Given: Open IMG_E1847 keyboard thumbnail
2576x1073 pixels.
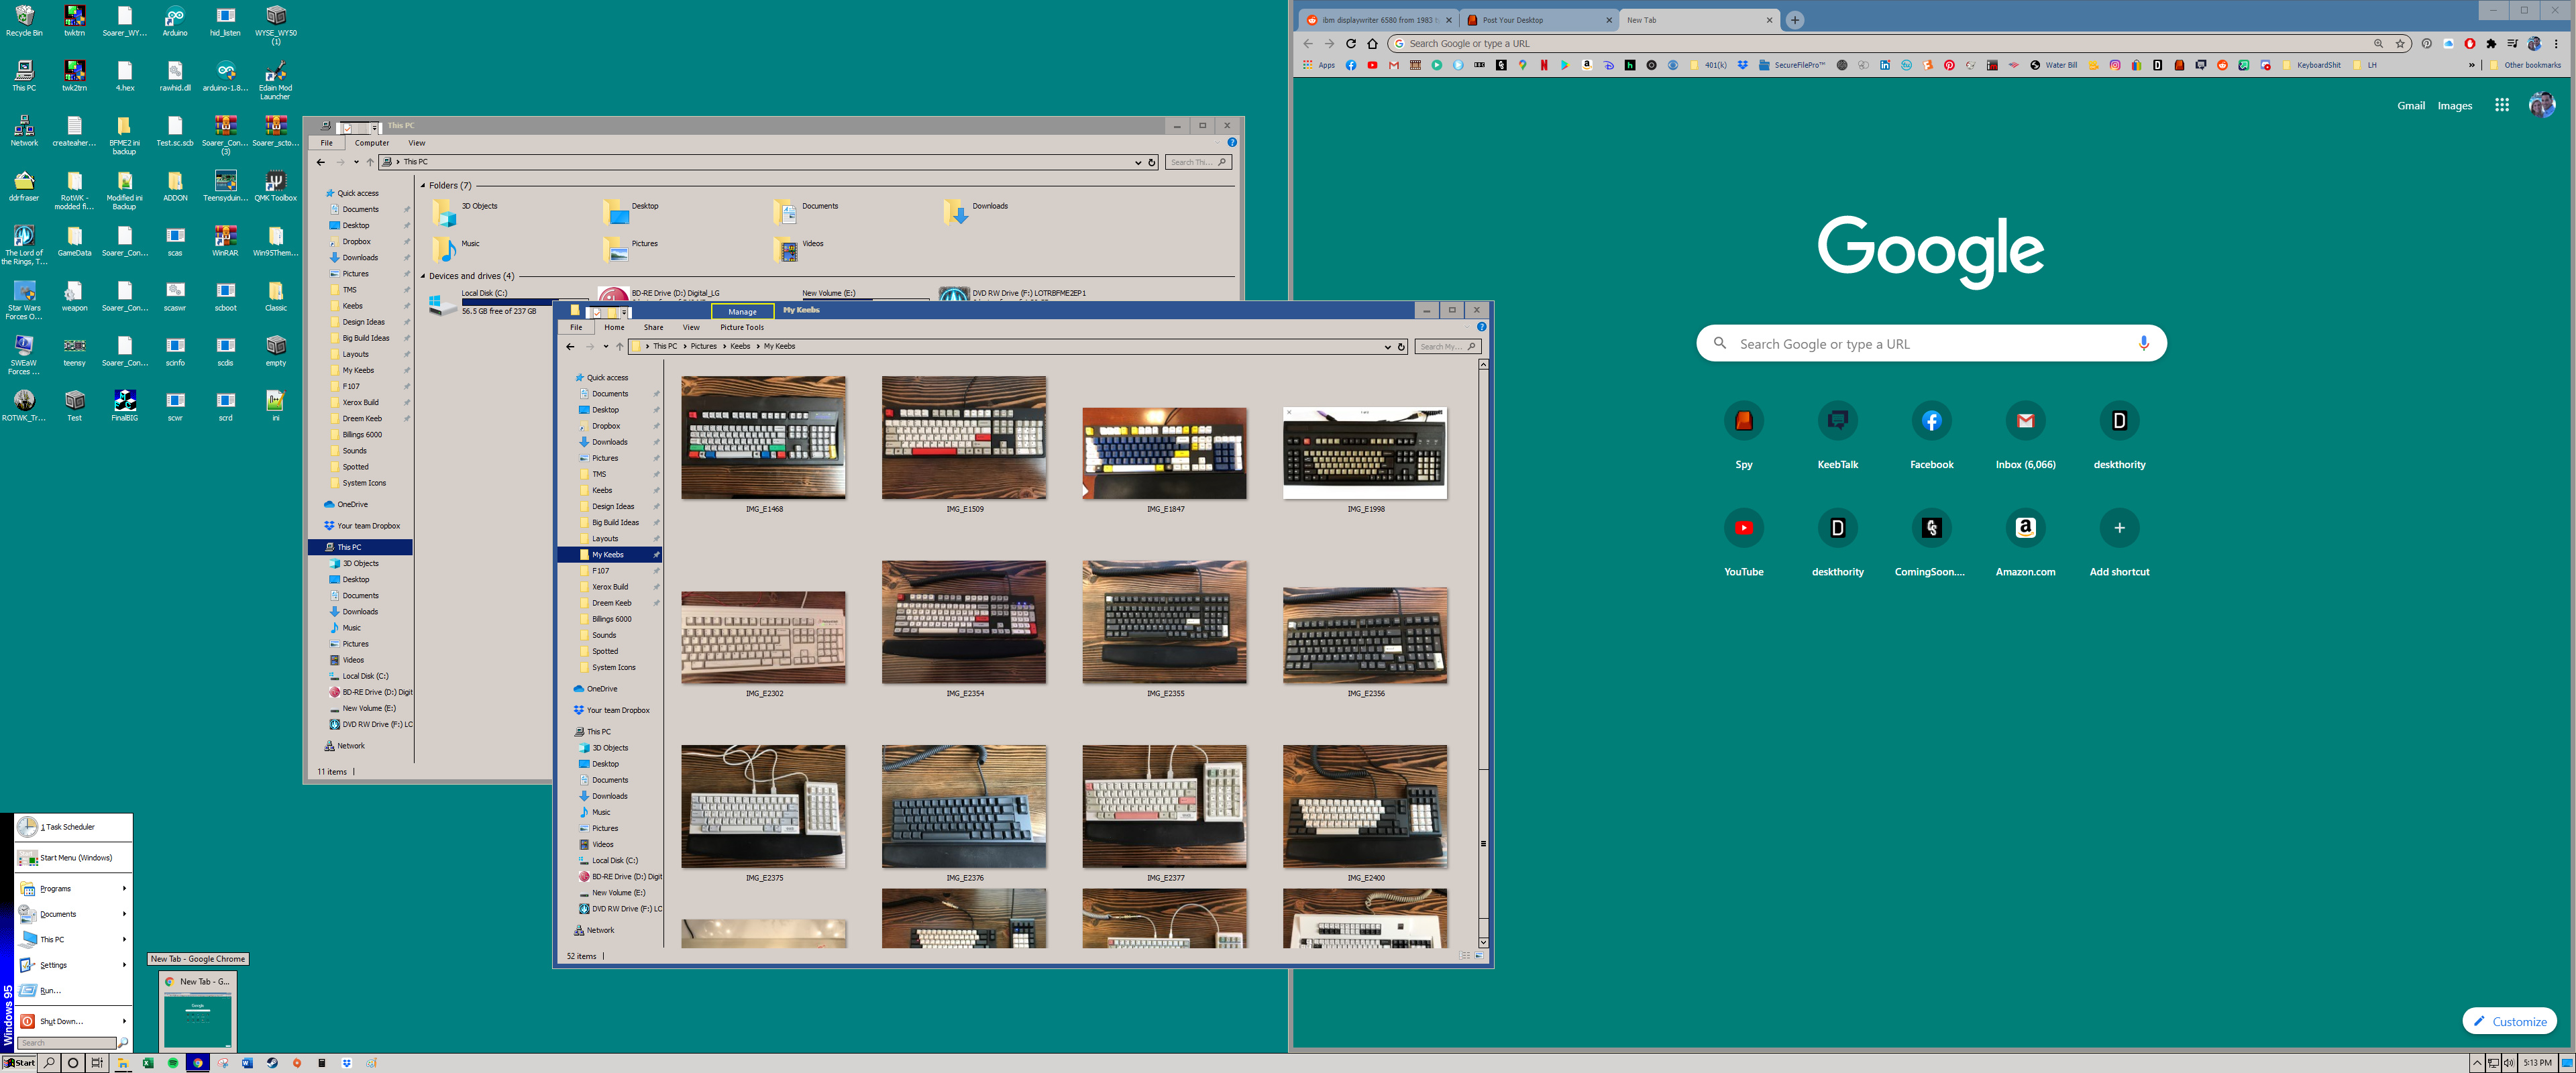Looking at the screenshot, I should click(1164, 453).
